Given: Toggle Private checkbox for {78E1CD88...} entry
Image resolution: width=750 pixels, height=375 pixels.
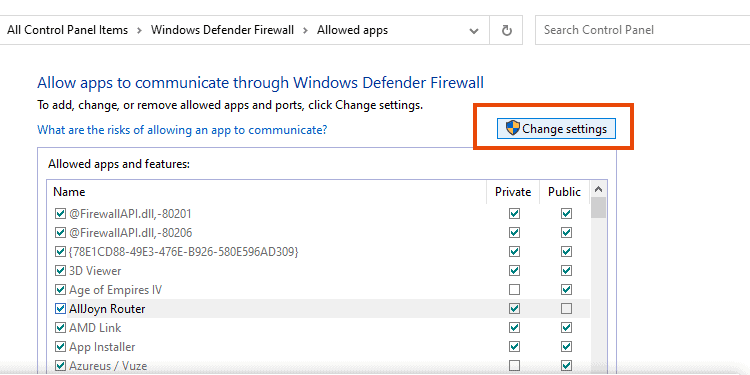Looking at the screenshot, I should (x=514, y=252).
